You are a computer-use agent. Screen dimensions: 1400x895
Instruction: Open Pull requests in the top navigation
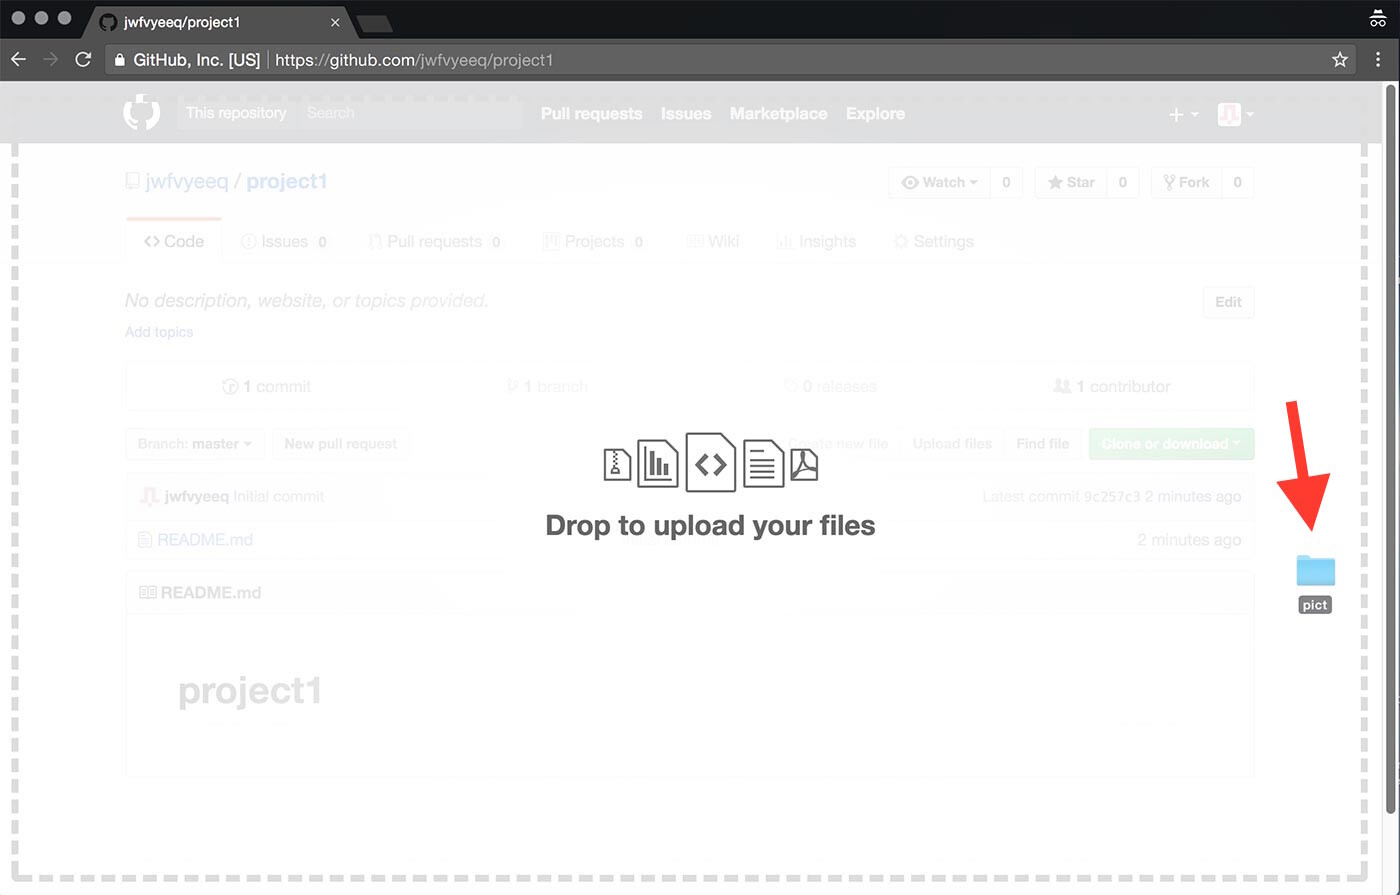(x=591, y=114)
